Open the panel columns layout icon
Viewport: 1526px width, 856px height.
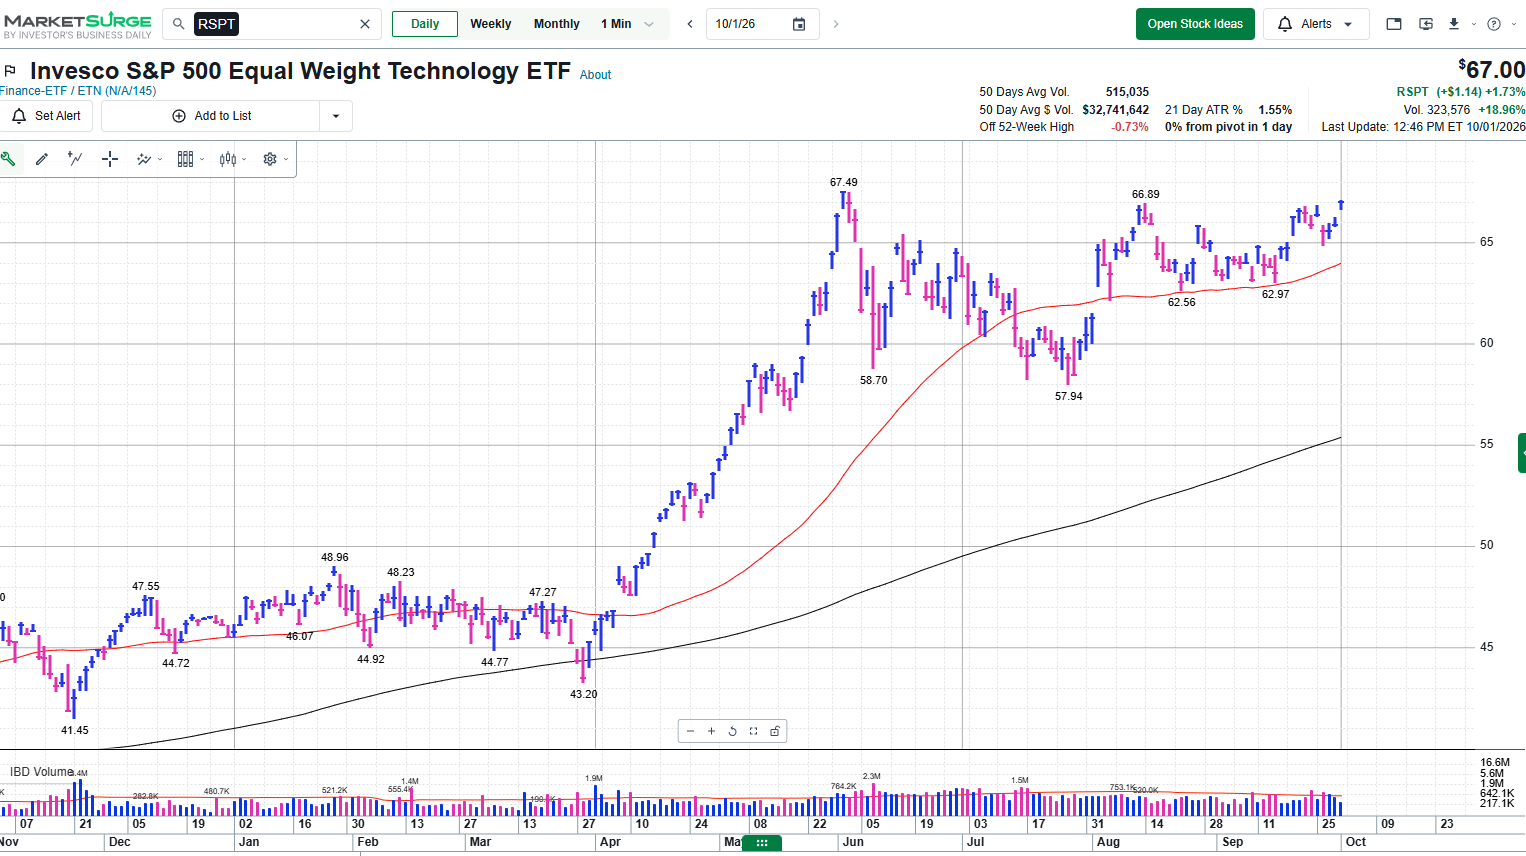coord(185,159)
